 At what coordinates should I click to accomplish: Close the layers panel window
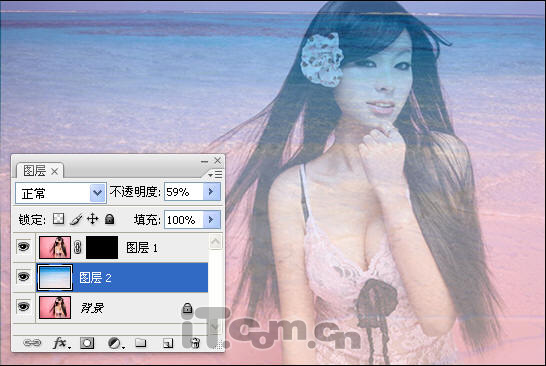218,161
